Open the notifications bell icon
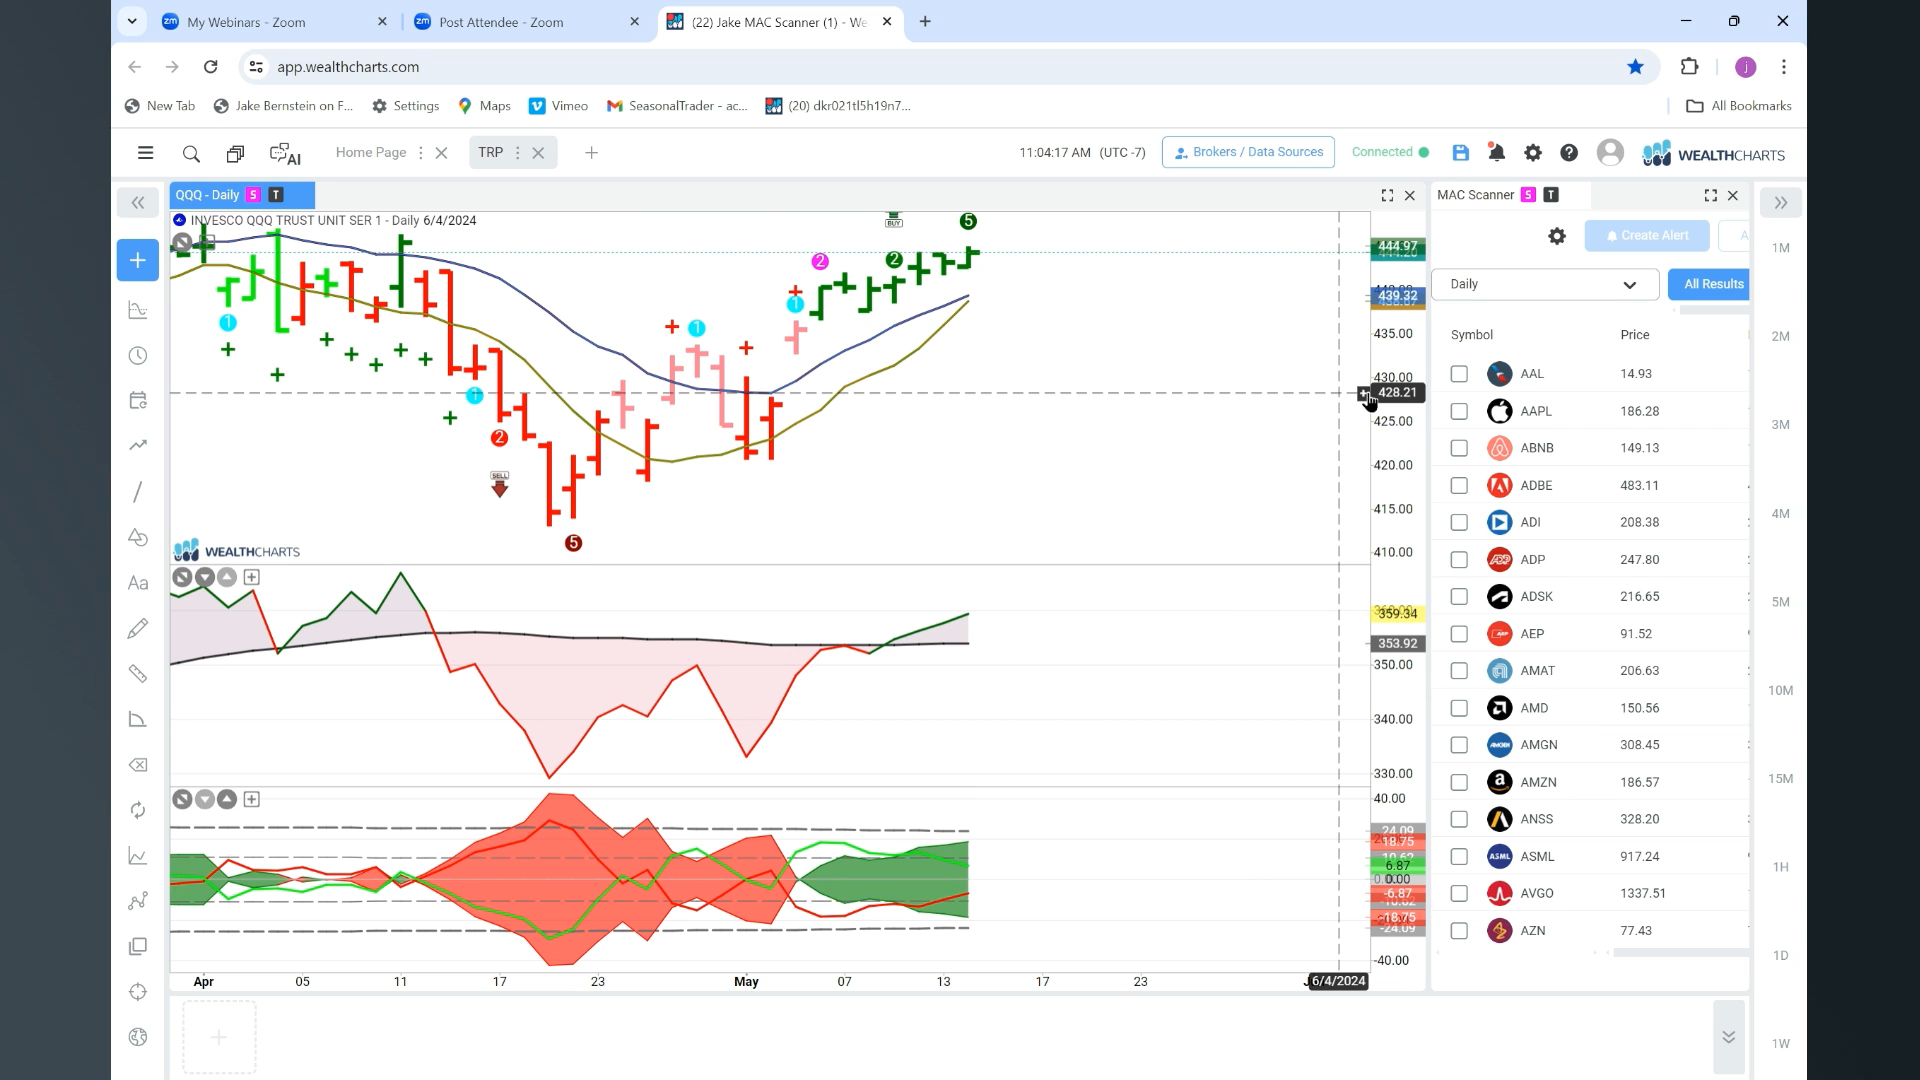1920x1080 pixels. point(1496,152)
